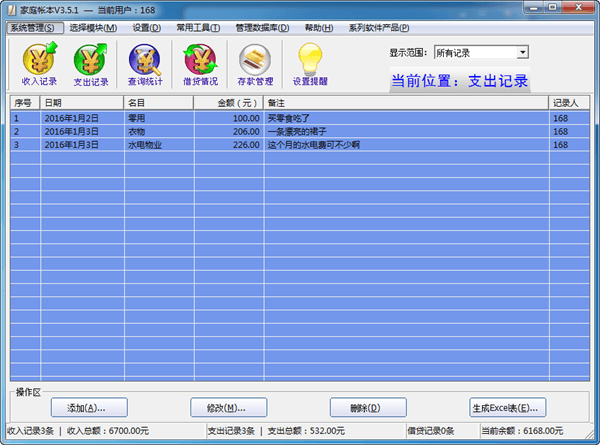Click the 修改(M)... button
600x445 pixels.
[x=228, y=408]
